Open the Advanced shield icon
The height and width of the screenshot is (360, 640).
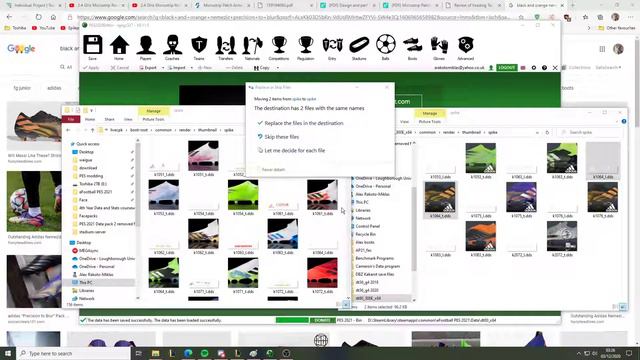coord(465,44)
